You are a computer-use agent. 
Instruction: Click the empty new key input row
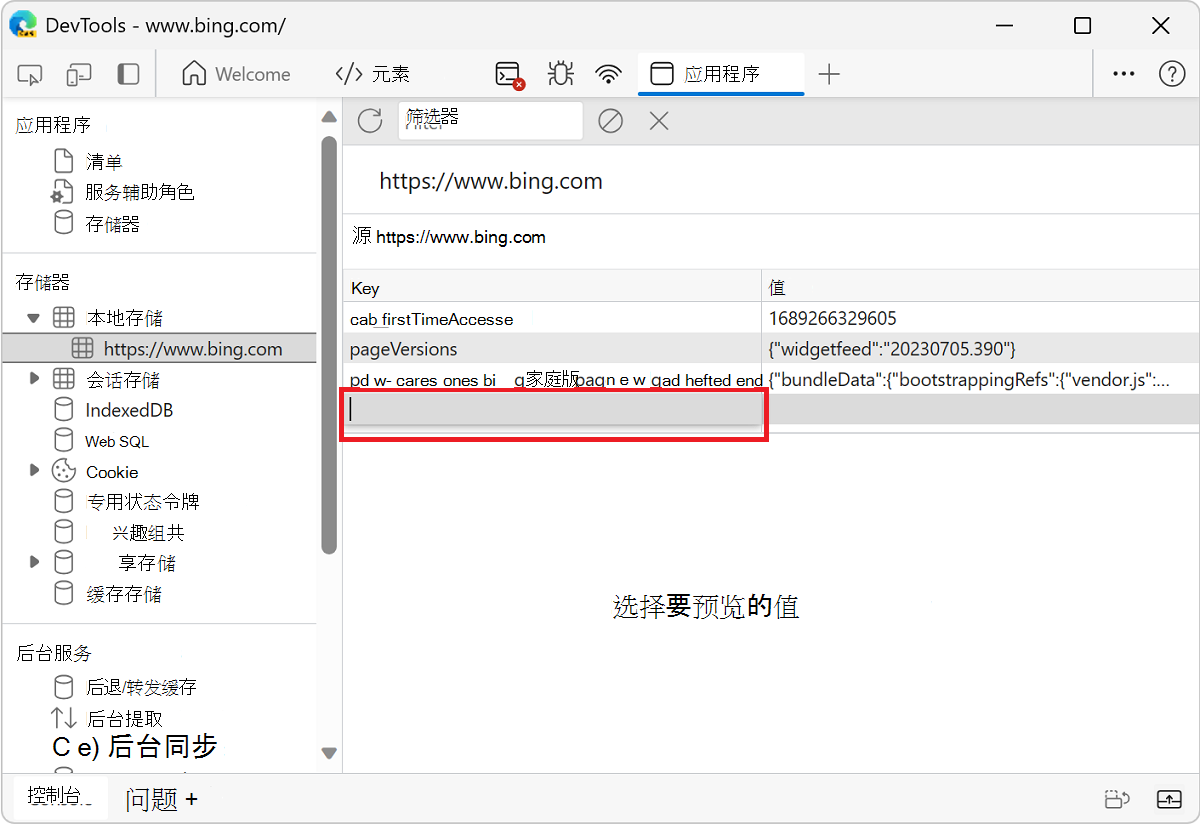(555, 410)
